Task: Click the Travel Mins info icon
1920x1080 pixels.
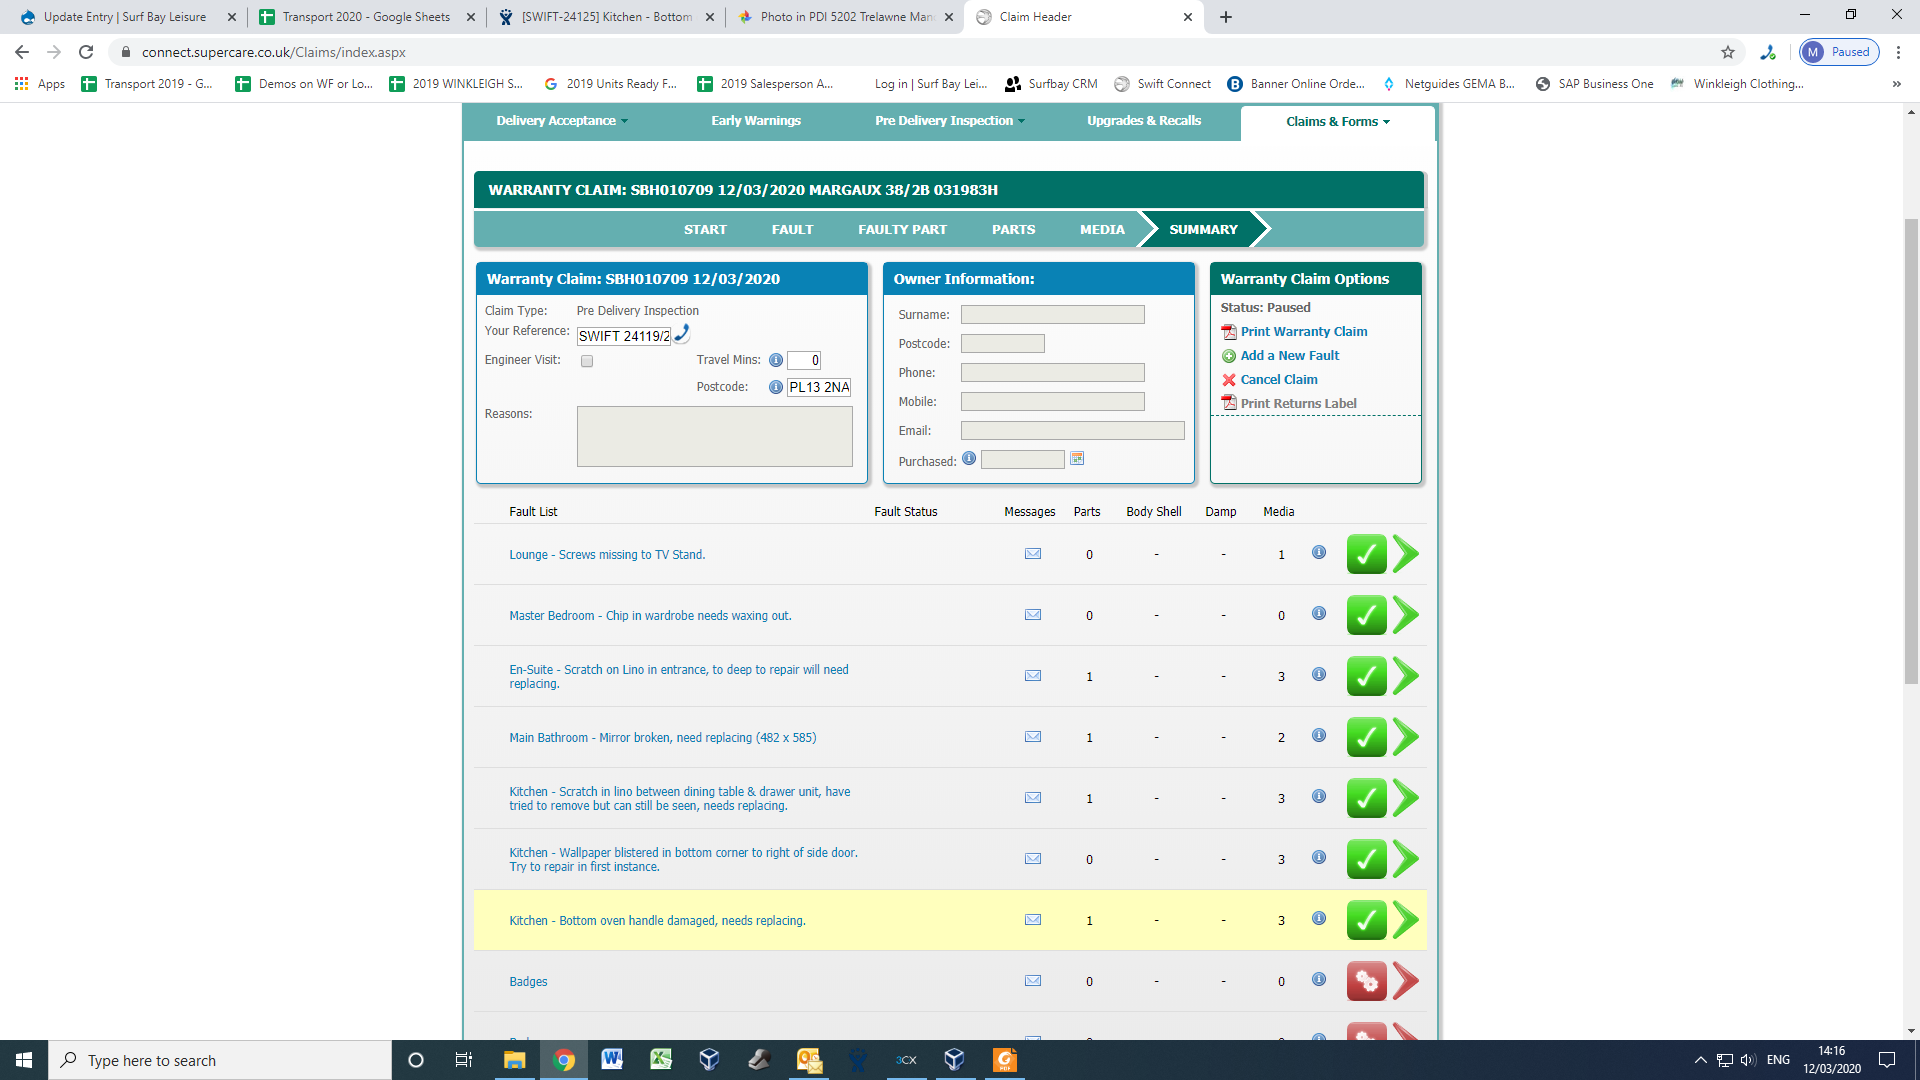Action: click(775, 360)
